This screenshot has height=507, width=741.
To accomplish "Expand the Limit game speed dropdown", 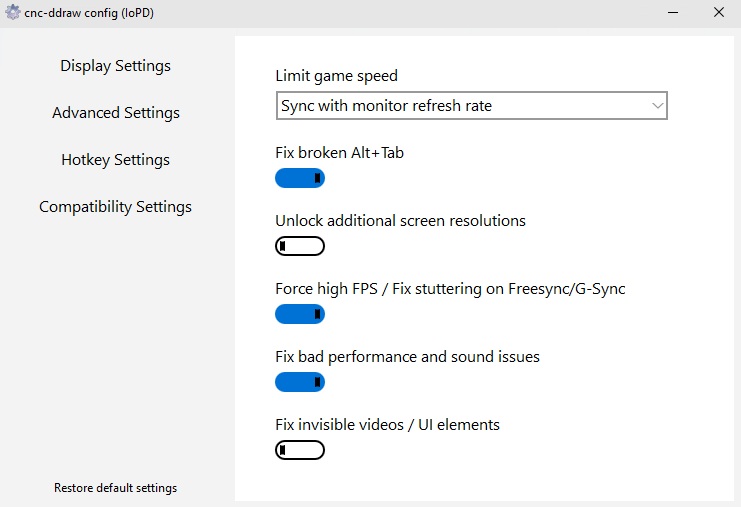I will pyautogui.click(x=471, y=105).
